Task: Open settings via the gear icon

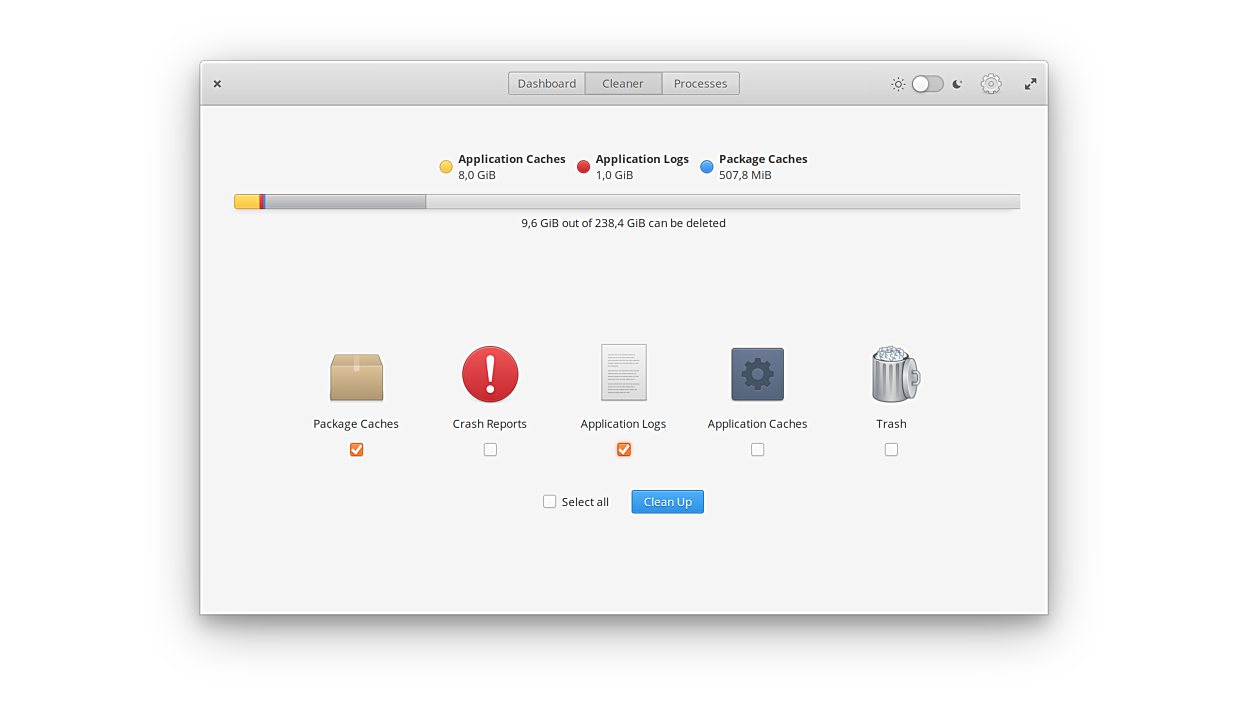Action: (991, 84)
